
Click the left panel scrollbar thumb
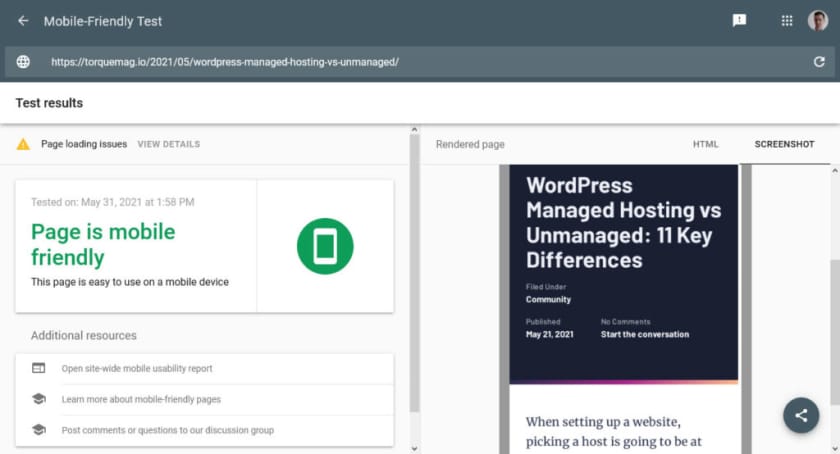[x=414, y=273]
